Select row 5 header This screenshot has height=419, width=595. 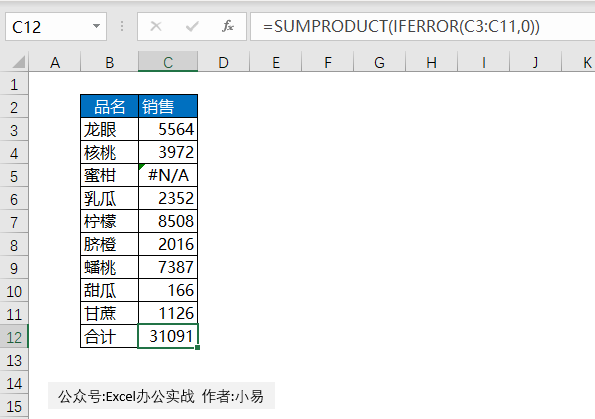coord(14,176)
